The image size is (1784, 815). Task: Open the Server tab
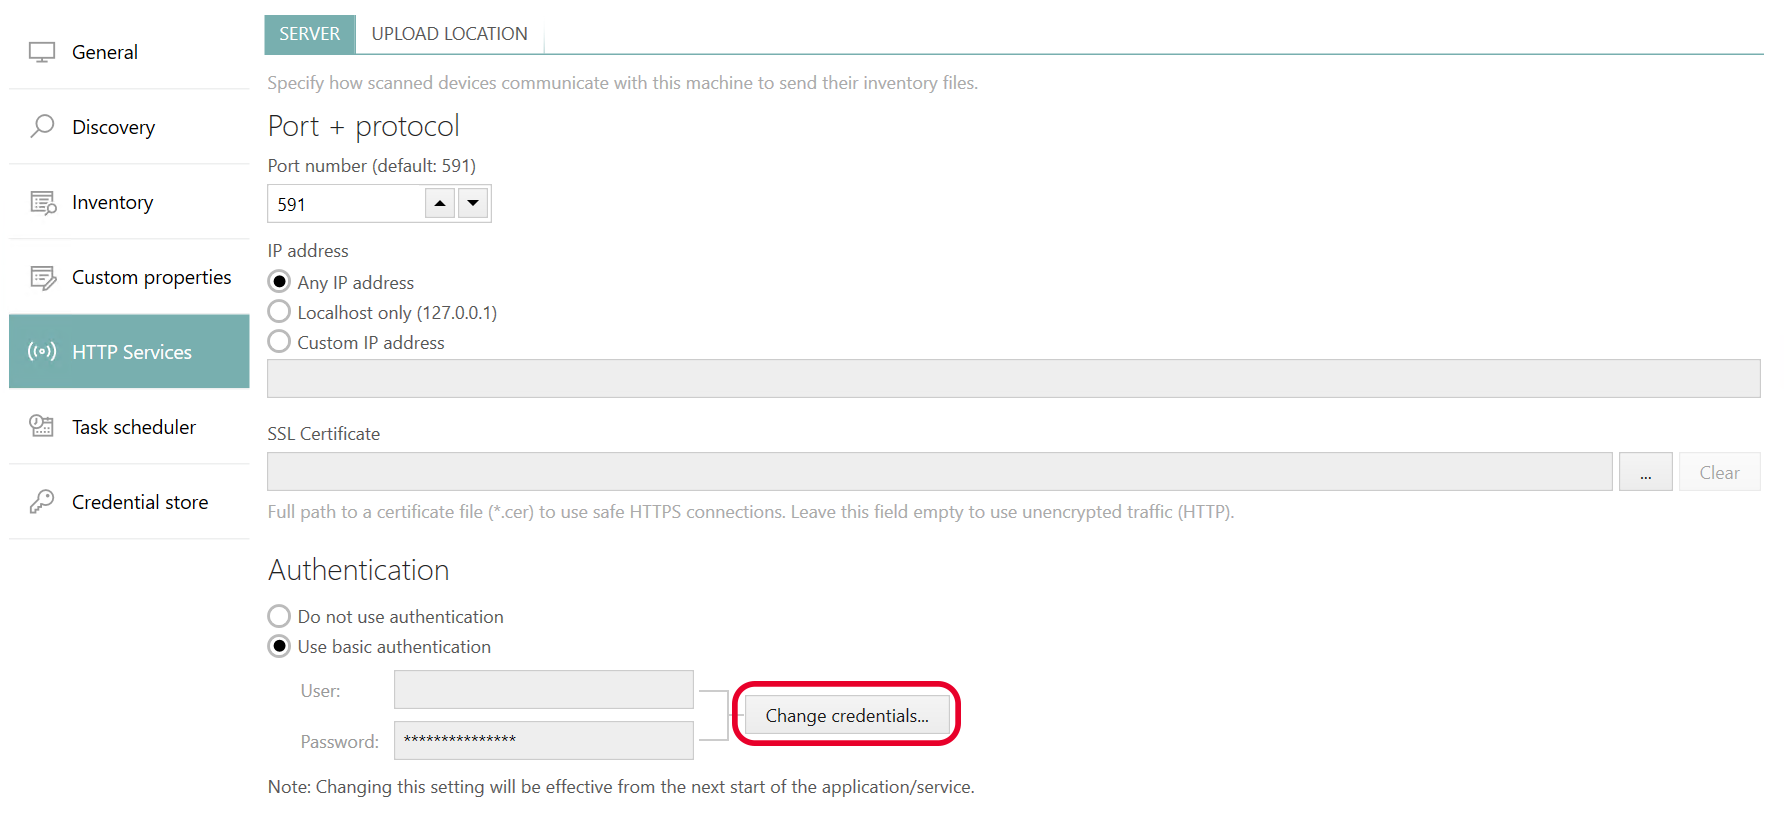(309, 34)
